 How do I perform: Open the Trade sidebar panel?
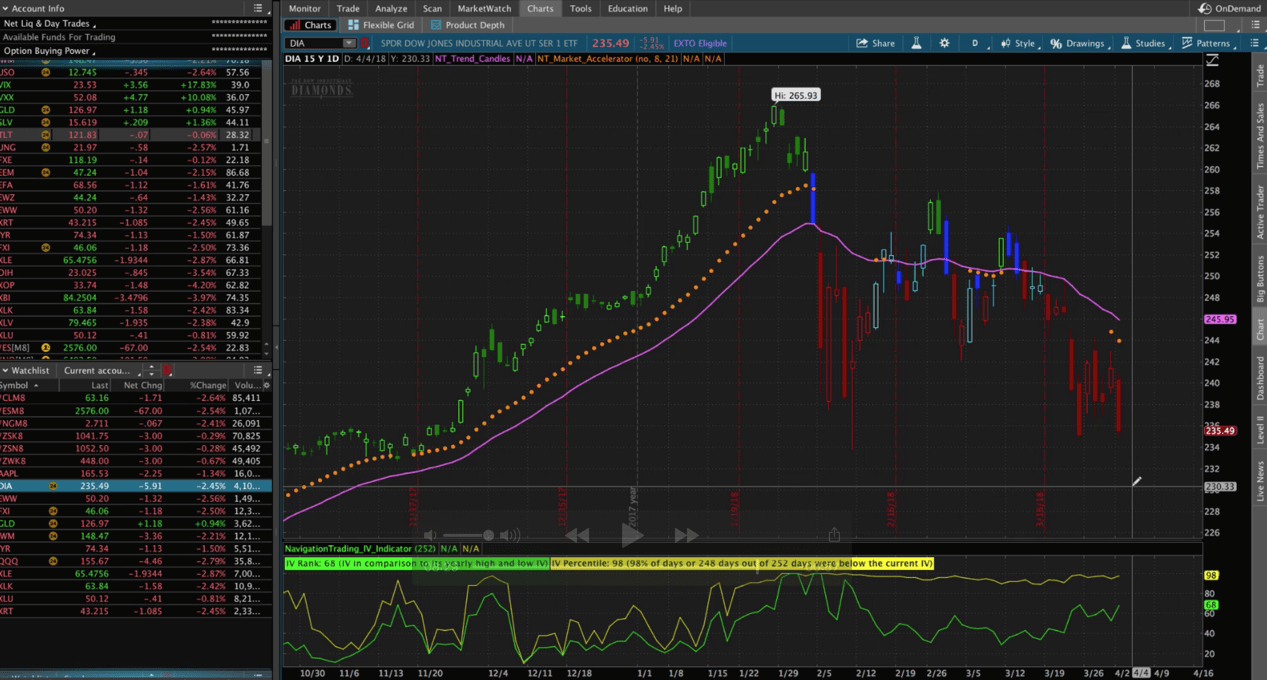1260,75
